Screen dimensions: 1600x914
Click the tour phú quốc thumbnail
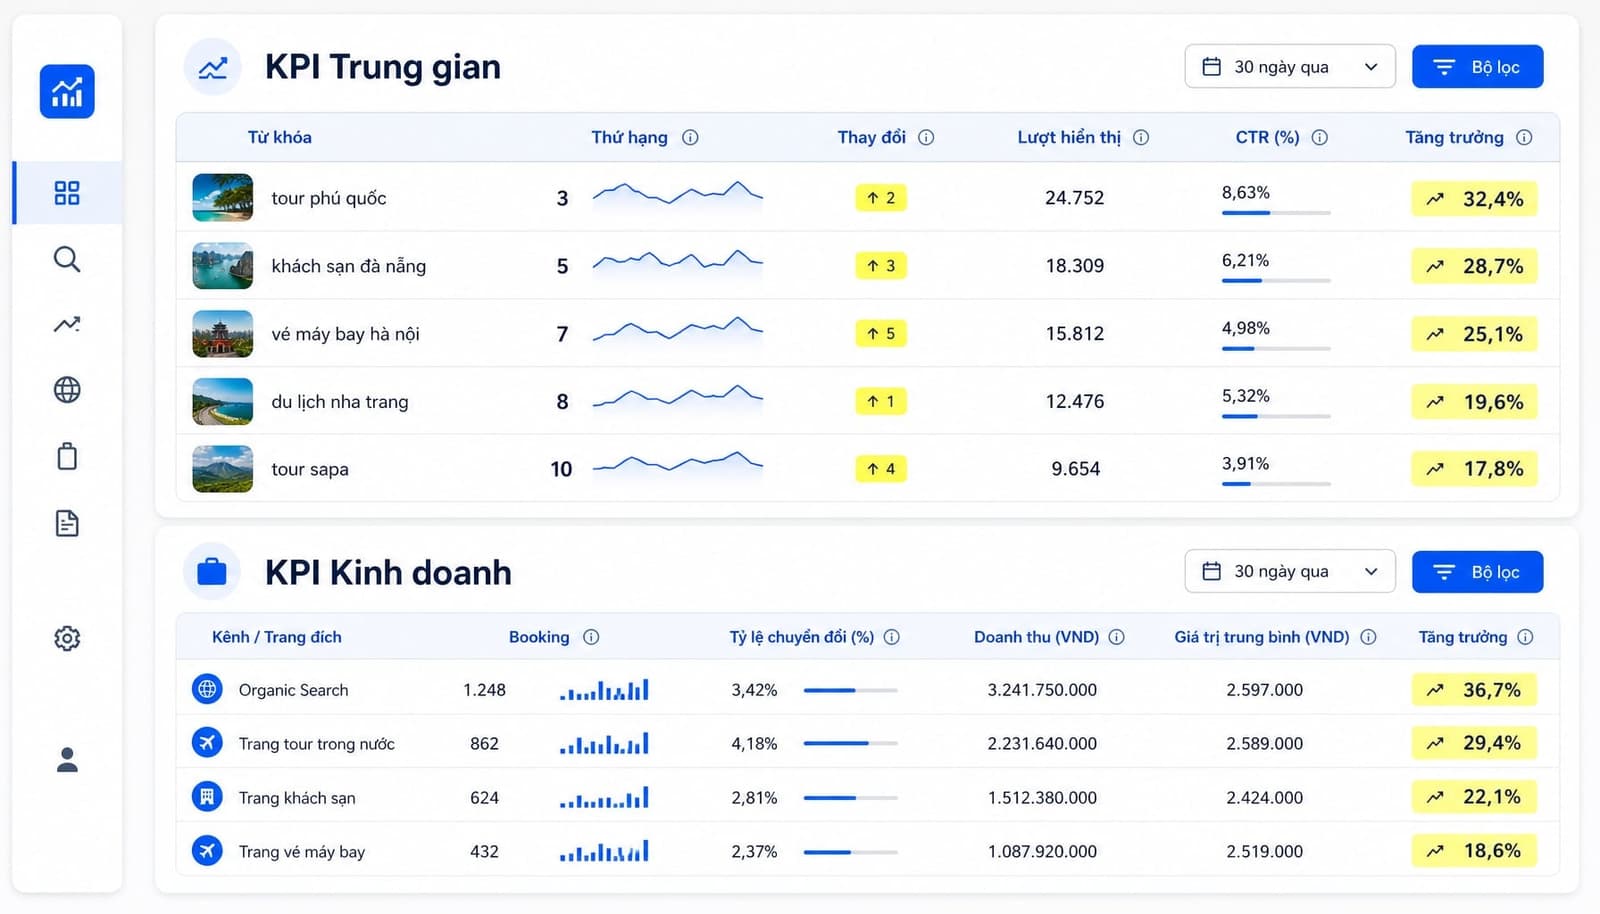(x=222, y=198)
